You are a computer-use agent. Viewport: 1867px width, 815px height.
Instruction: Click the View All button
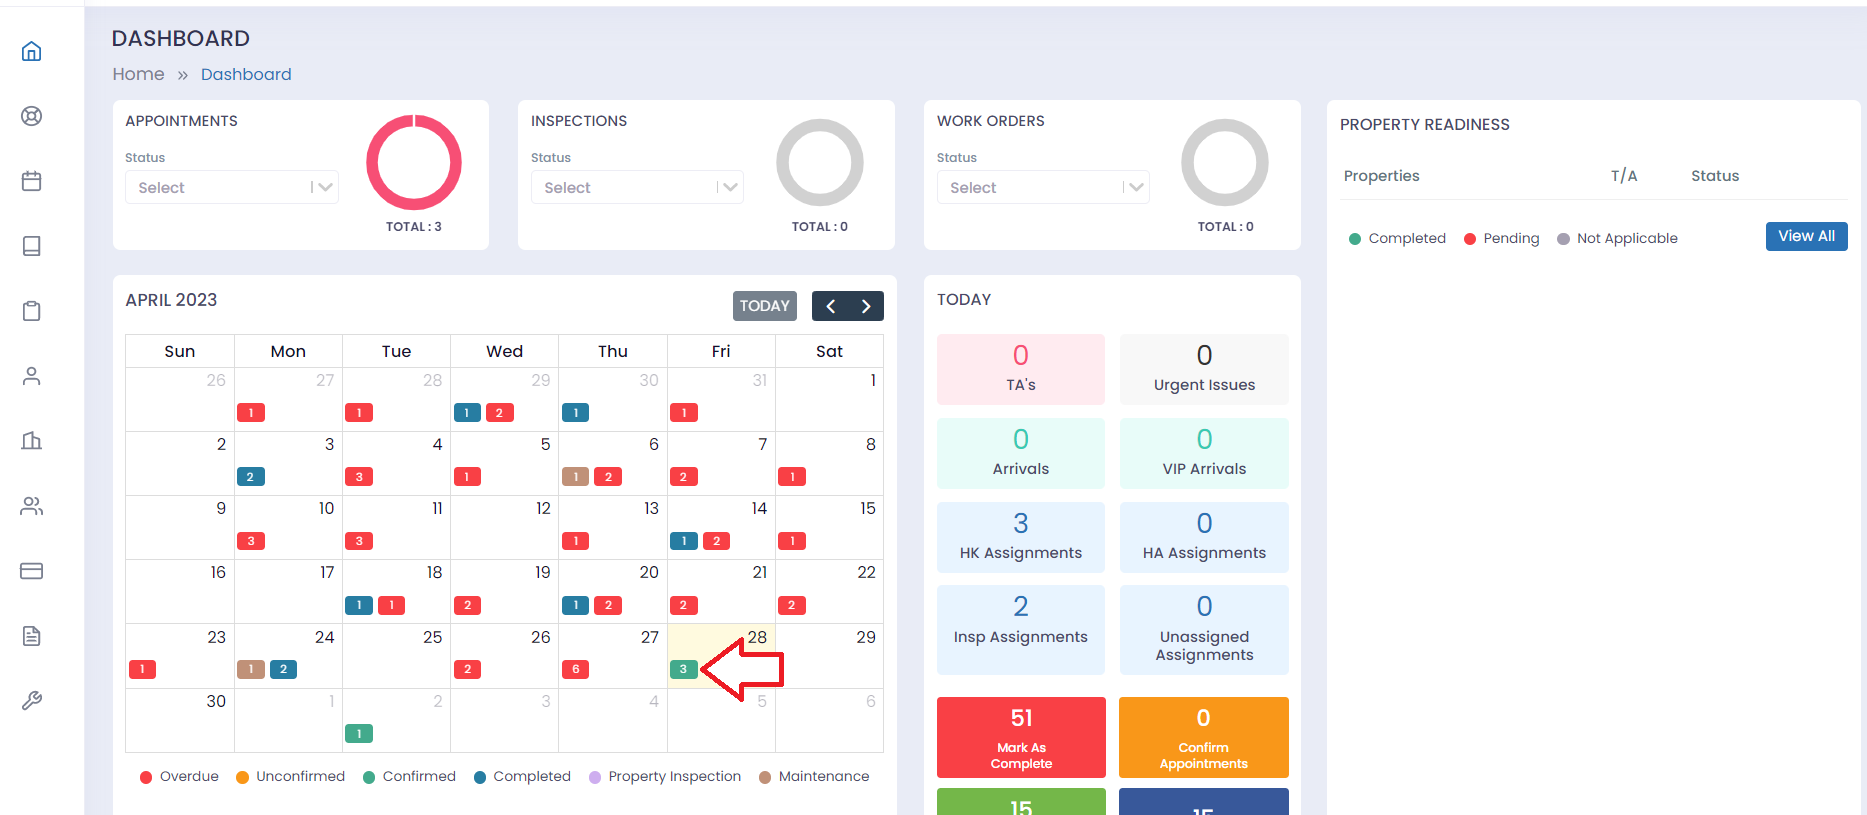1806,236
